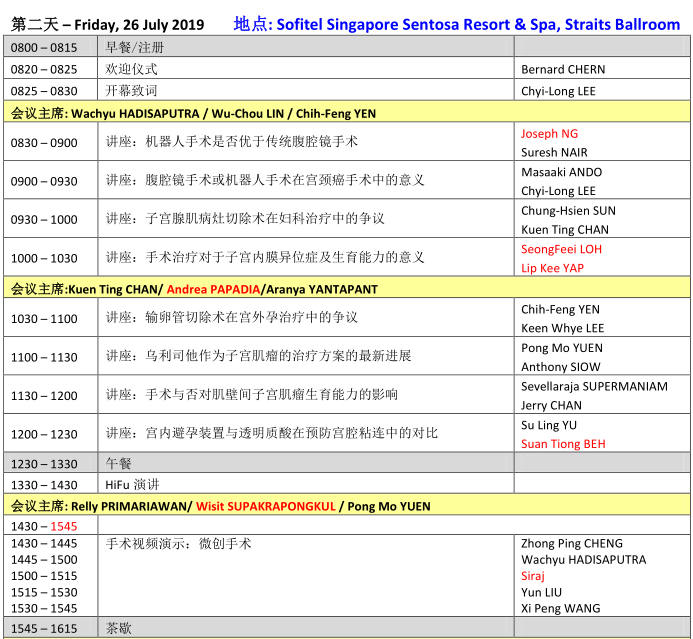Click chair row starting 'Wachyu HADISAPUTRA / Wu-Chou LIN'

pos(346,113)
